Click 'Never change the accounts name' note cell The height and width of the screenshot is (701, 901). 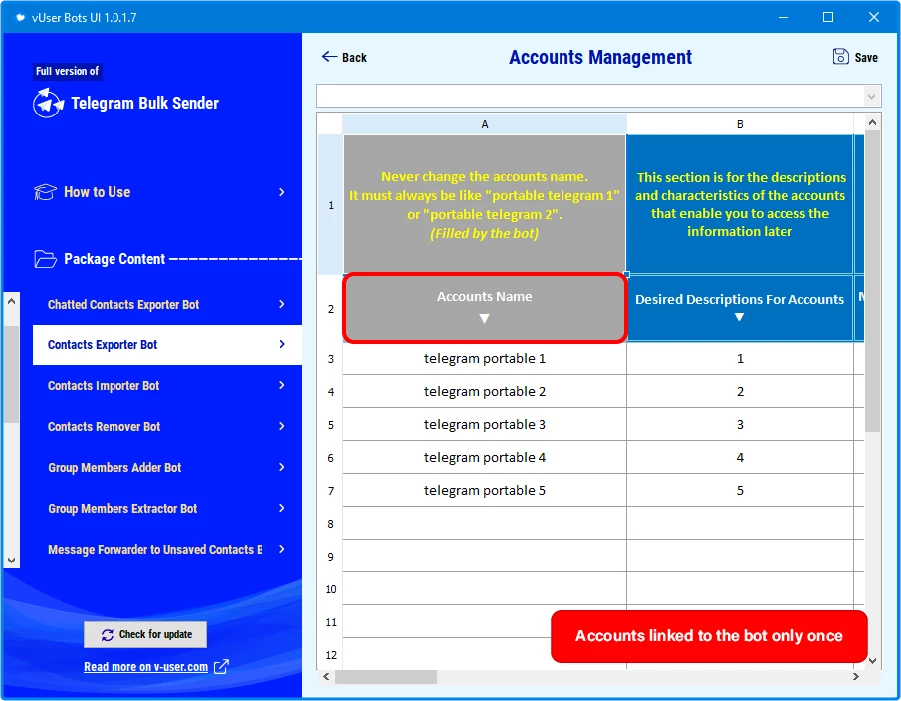[484, 205]
